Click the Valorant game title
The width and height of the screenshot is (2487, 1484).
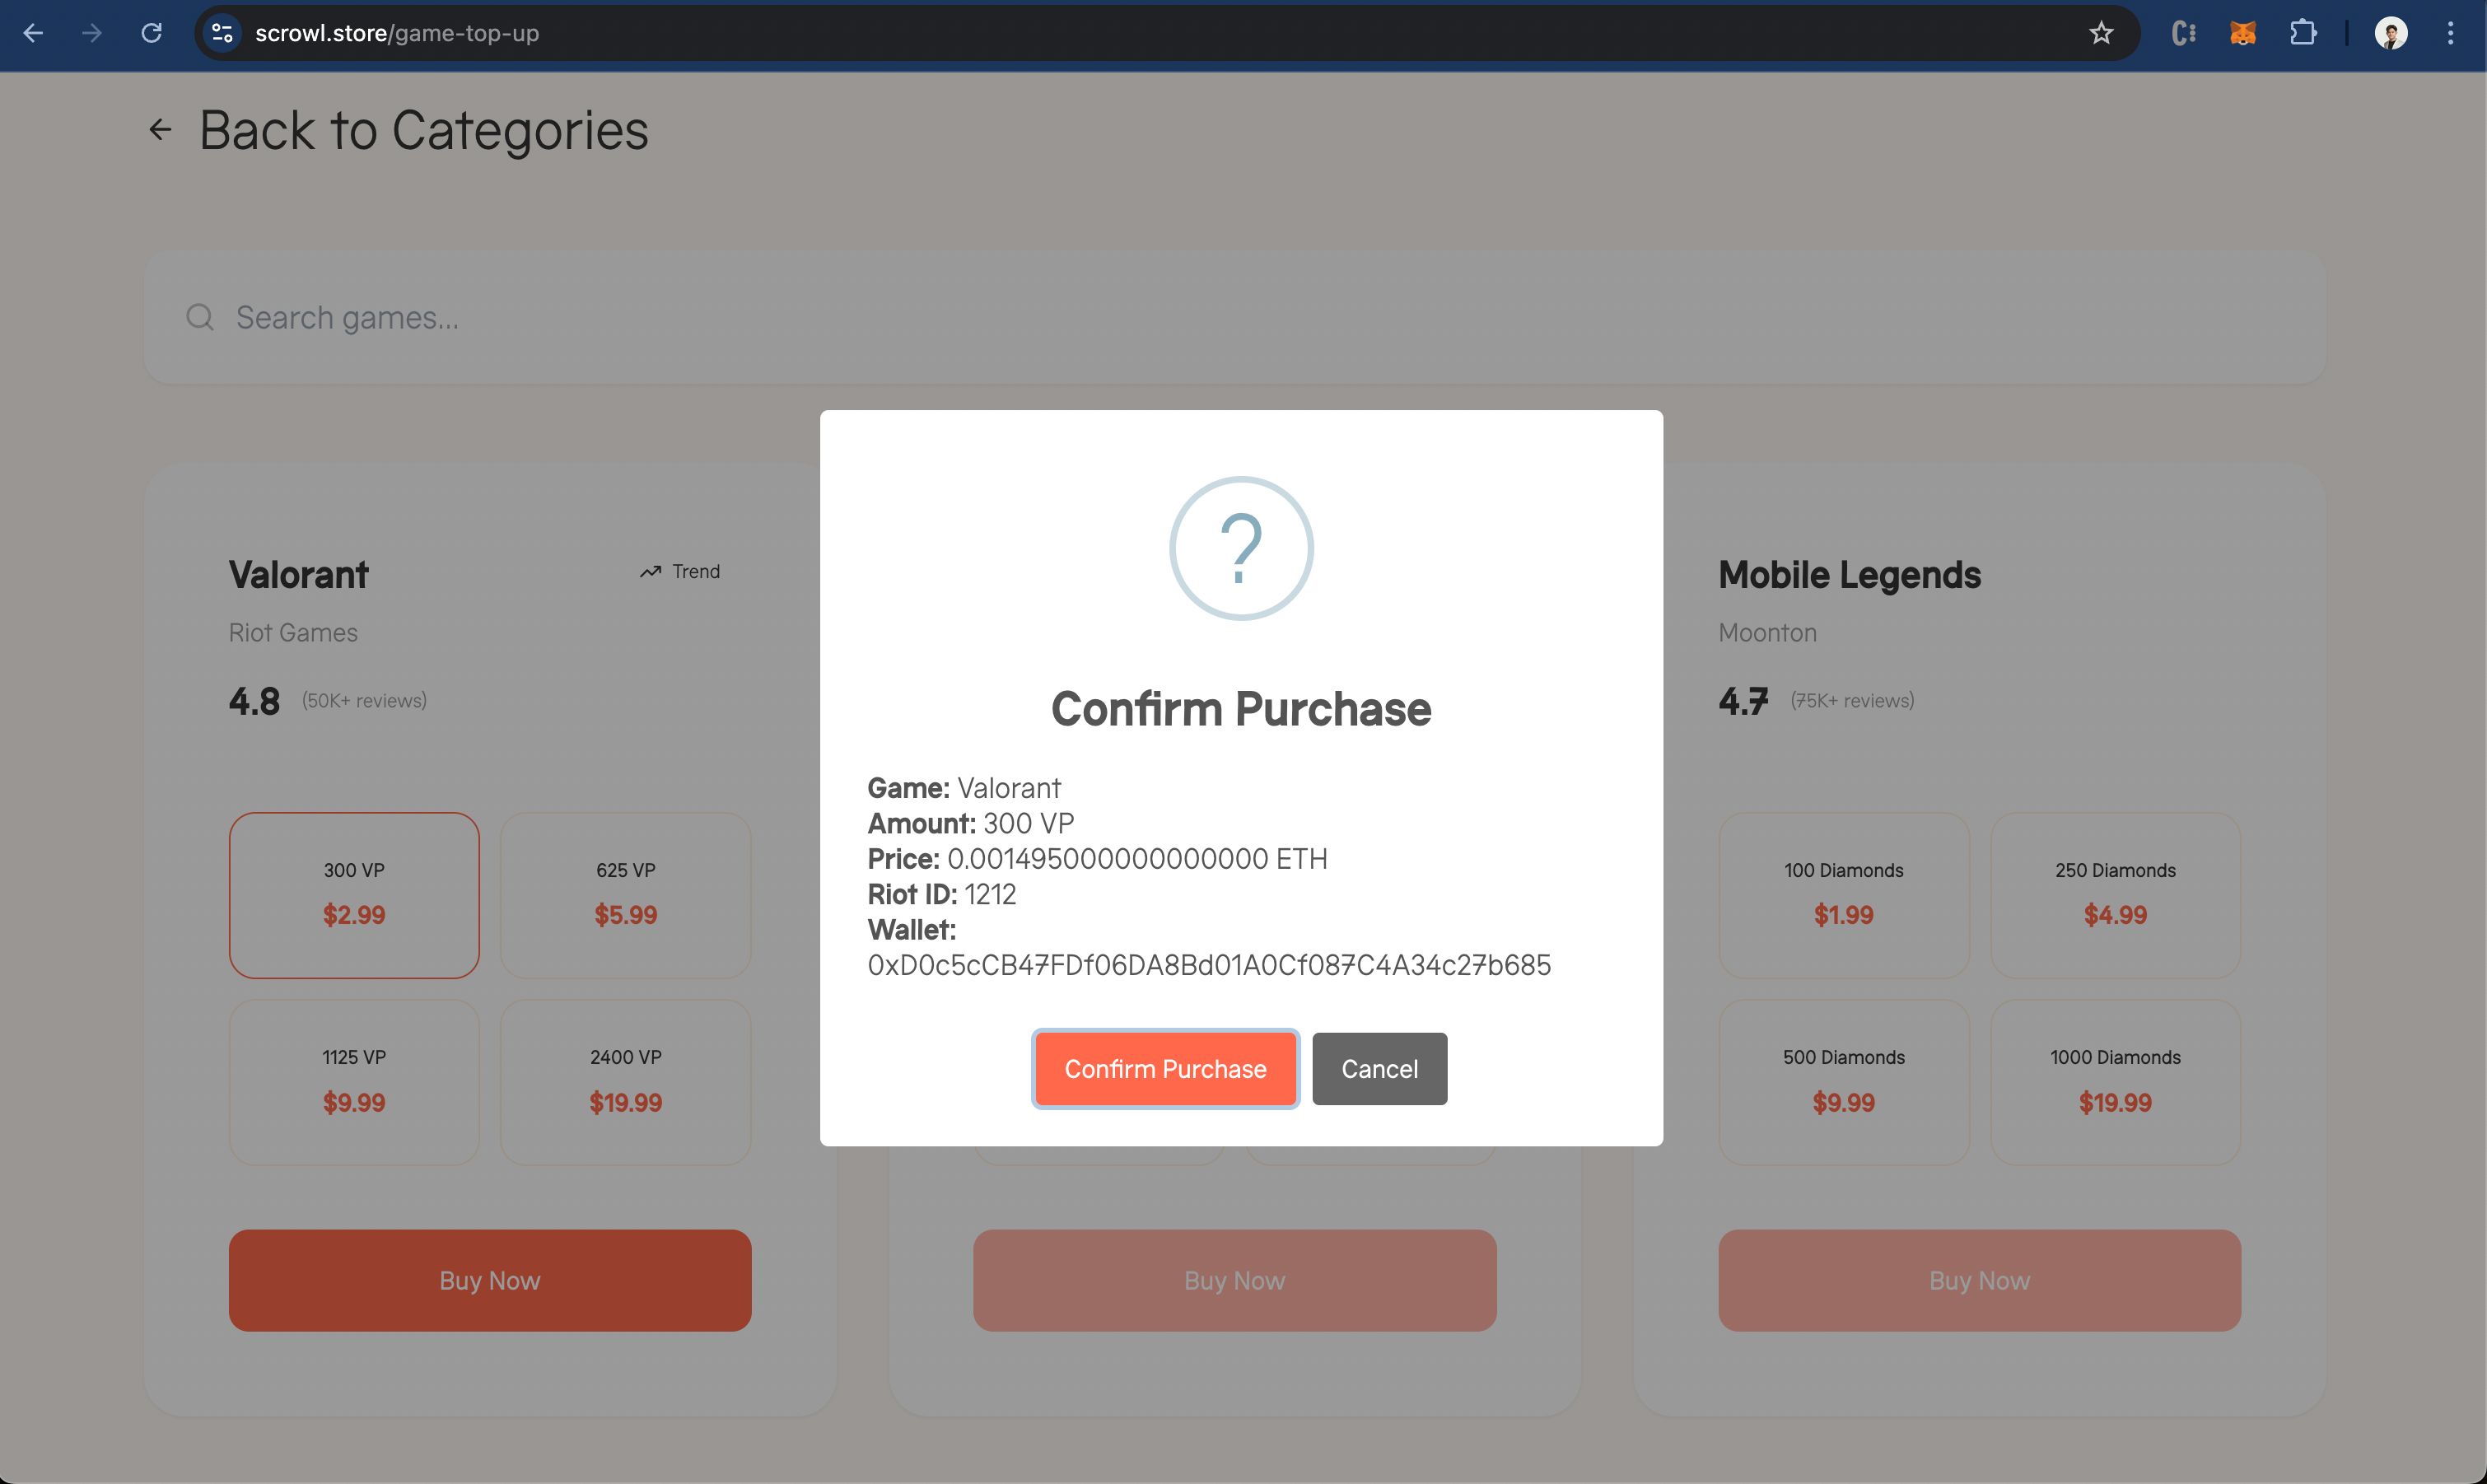pyautogui.click(x=298, y=575)
